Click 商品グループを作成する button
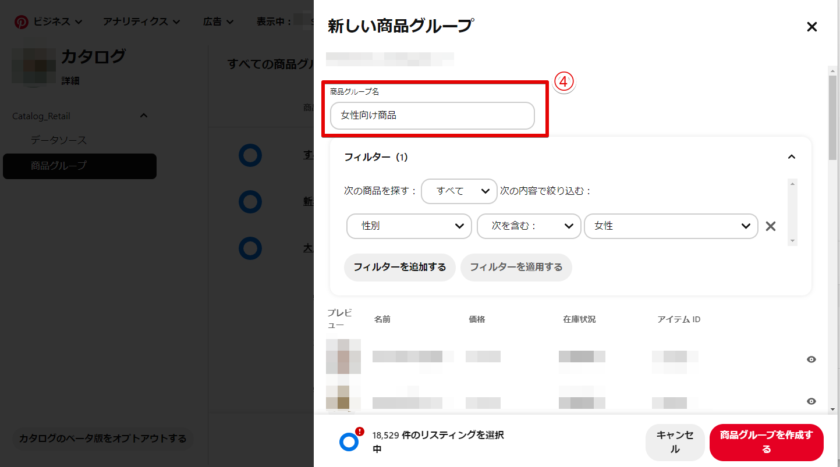The image size is (840, 467). pos(766,442)
